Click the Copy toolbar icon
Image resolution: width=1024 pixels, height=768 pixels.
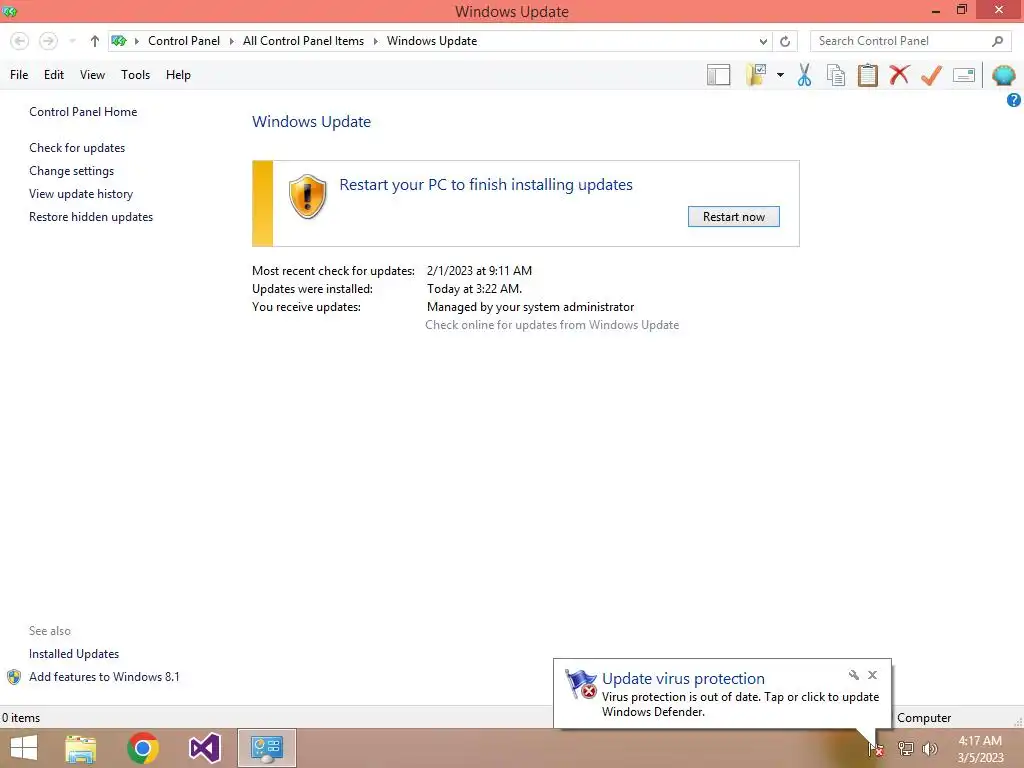click(x=836, y=75)
